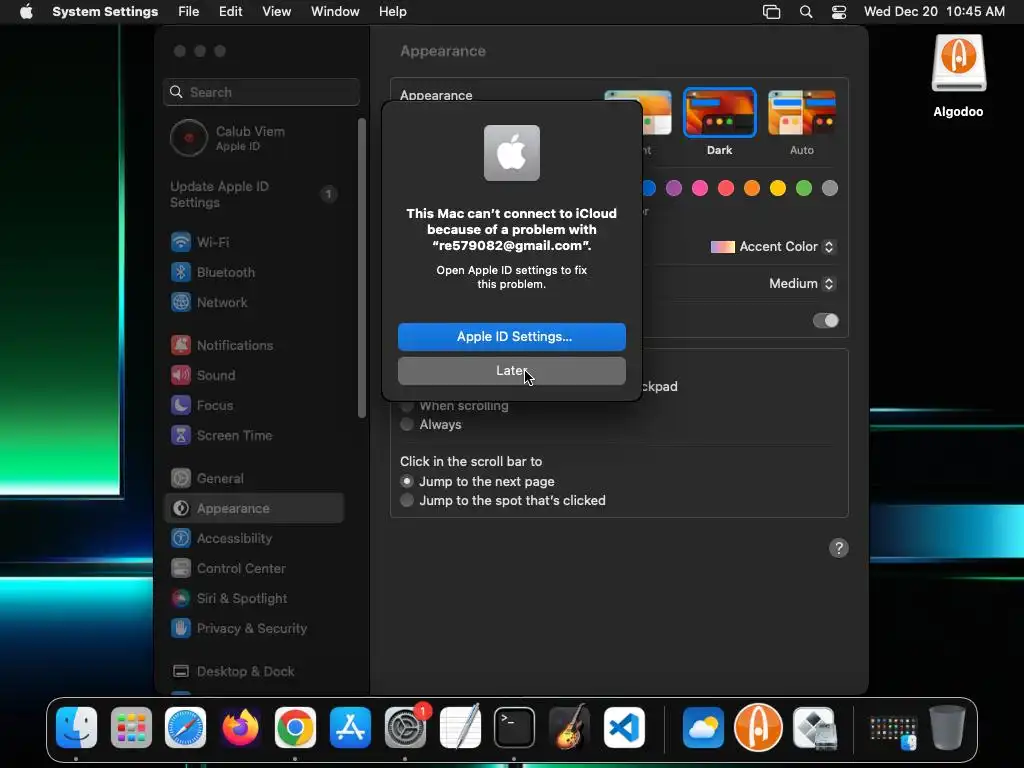Choose red accent color
Image resolution: width=1024 pixels, height=768 pixels.
726,188
